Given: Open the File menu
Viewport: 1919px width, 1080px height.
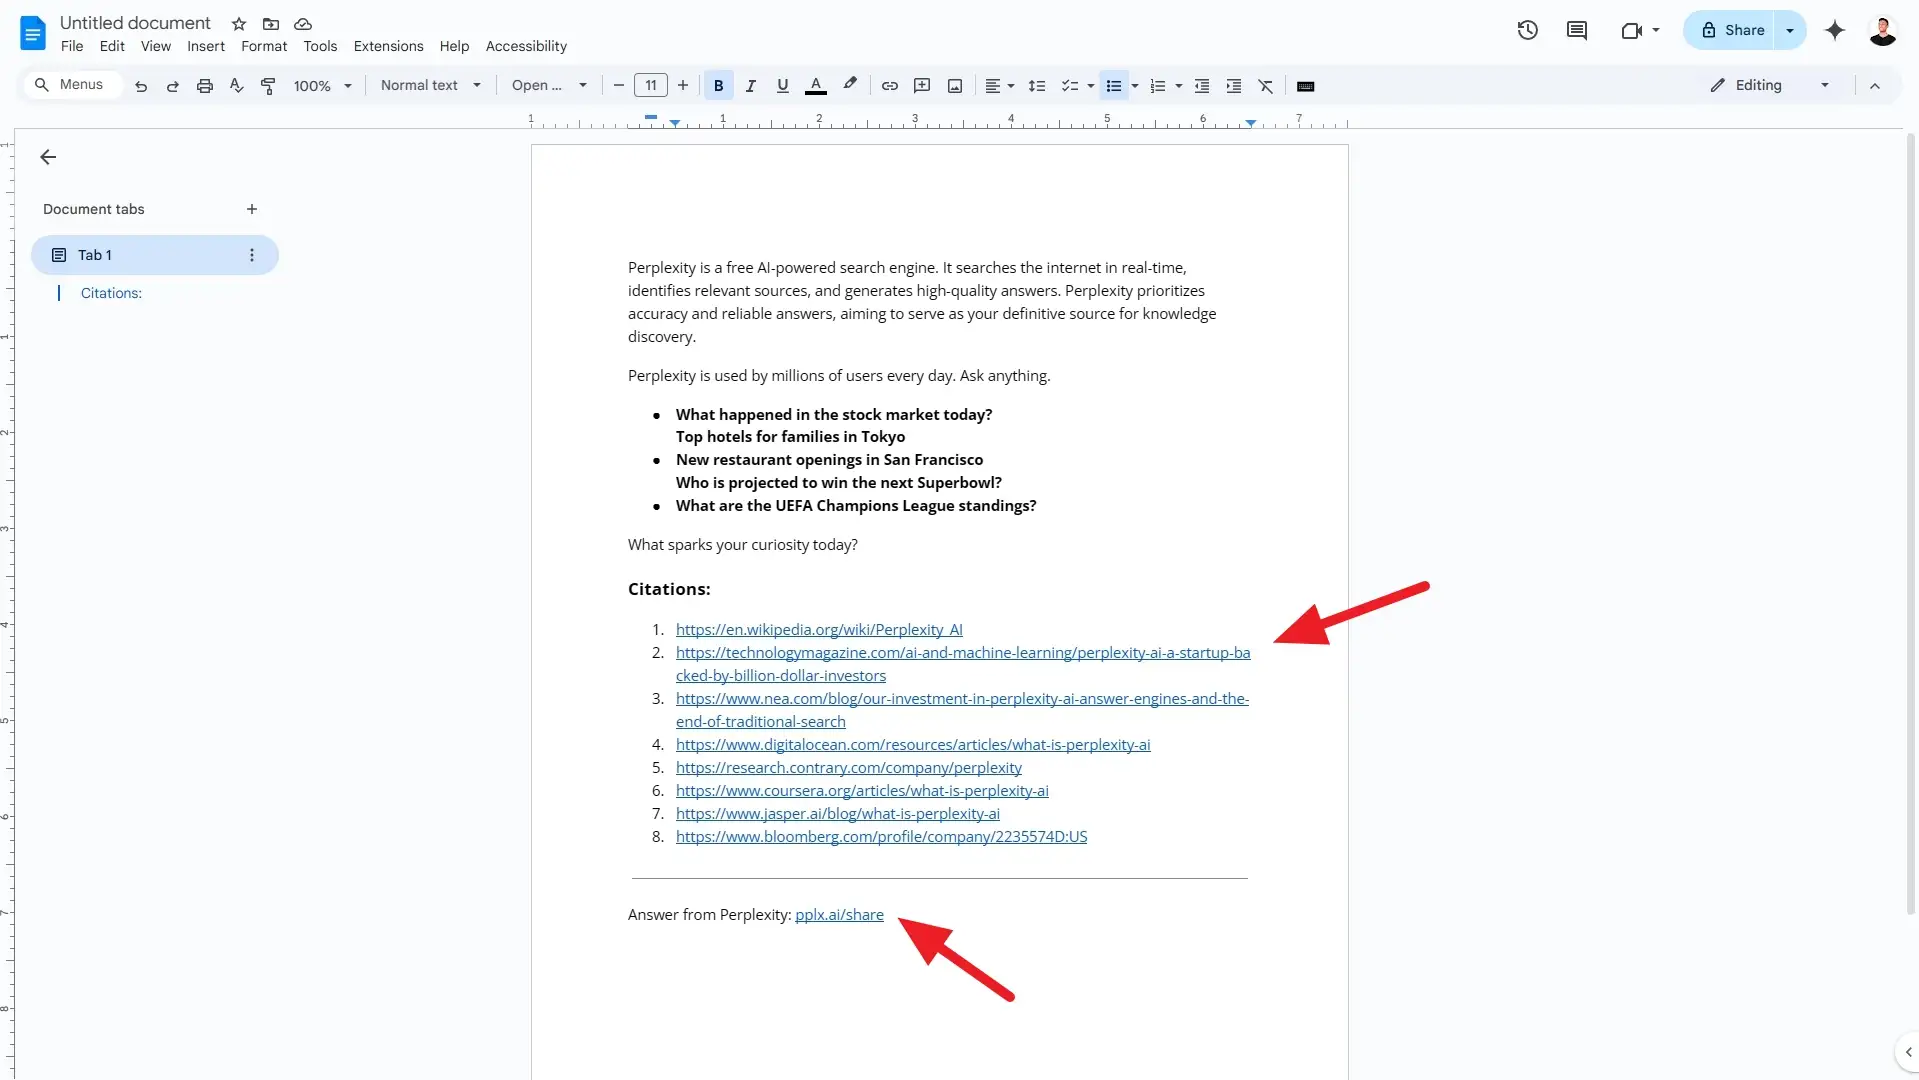Looking at the screenshot, I should [x=72, y=46].
